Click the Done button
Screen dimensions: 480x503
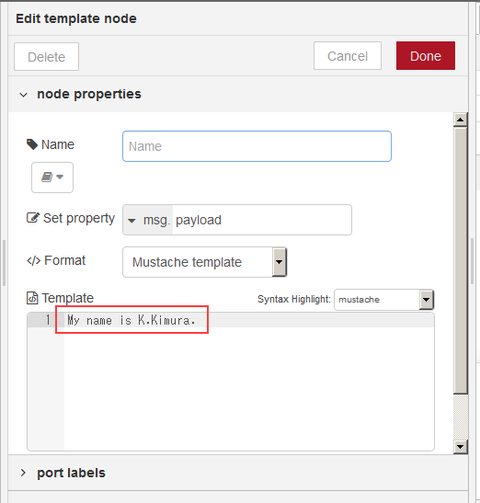click(x=425, y=56)
